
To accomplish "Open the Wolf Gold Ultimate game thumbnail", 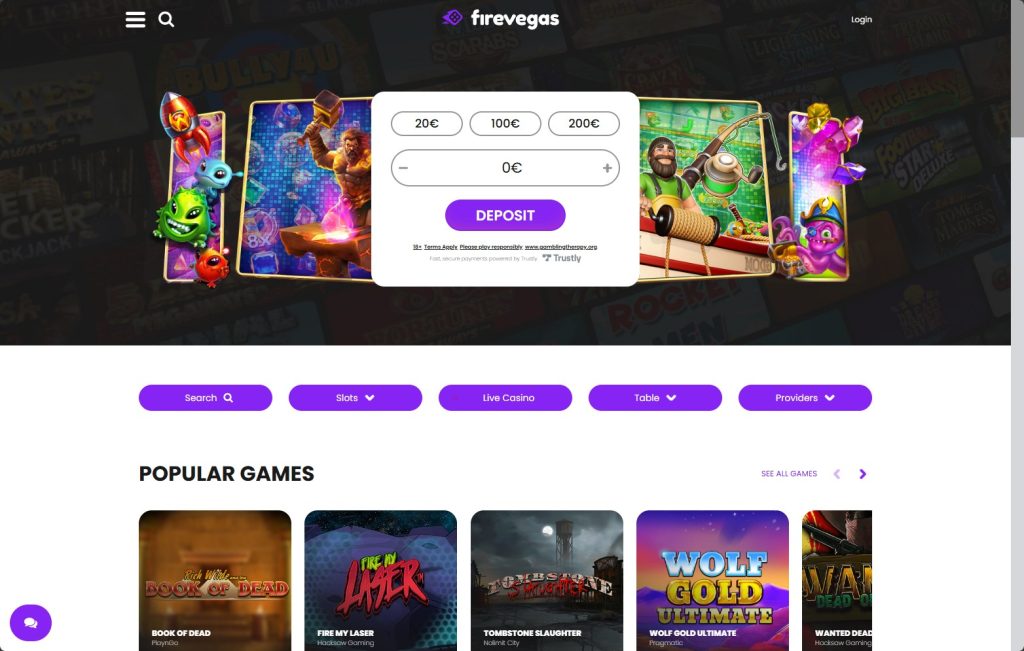I will pyautogui.click(x=712, y=580).
